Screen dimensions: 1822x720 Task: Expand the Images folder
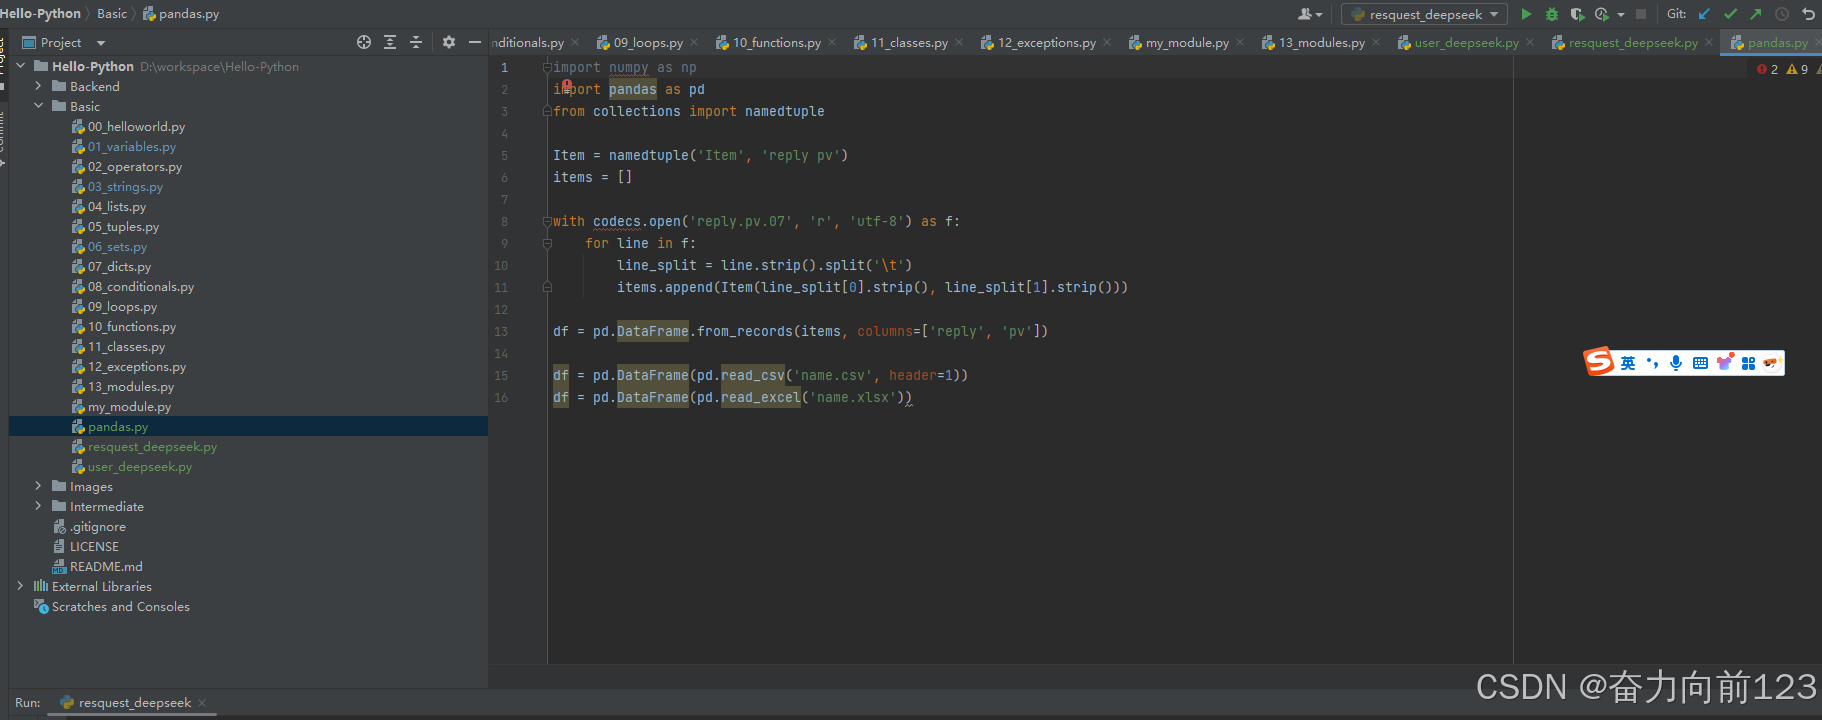[39, 486]
